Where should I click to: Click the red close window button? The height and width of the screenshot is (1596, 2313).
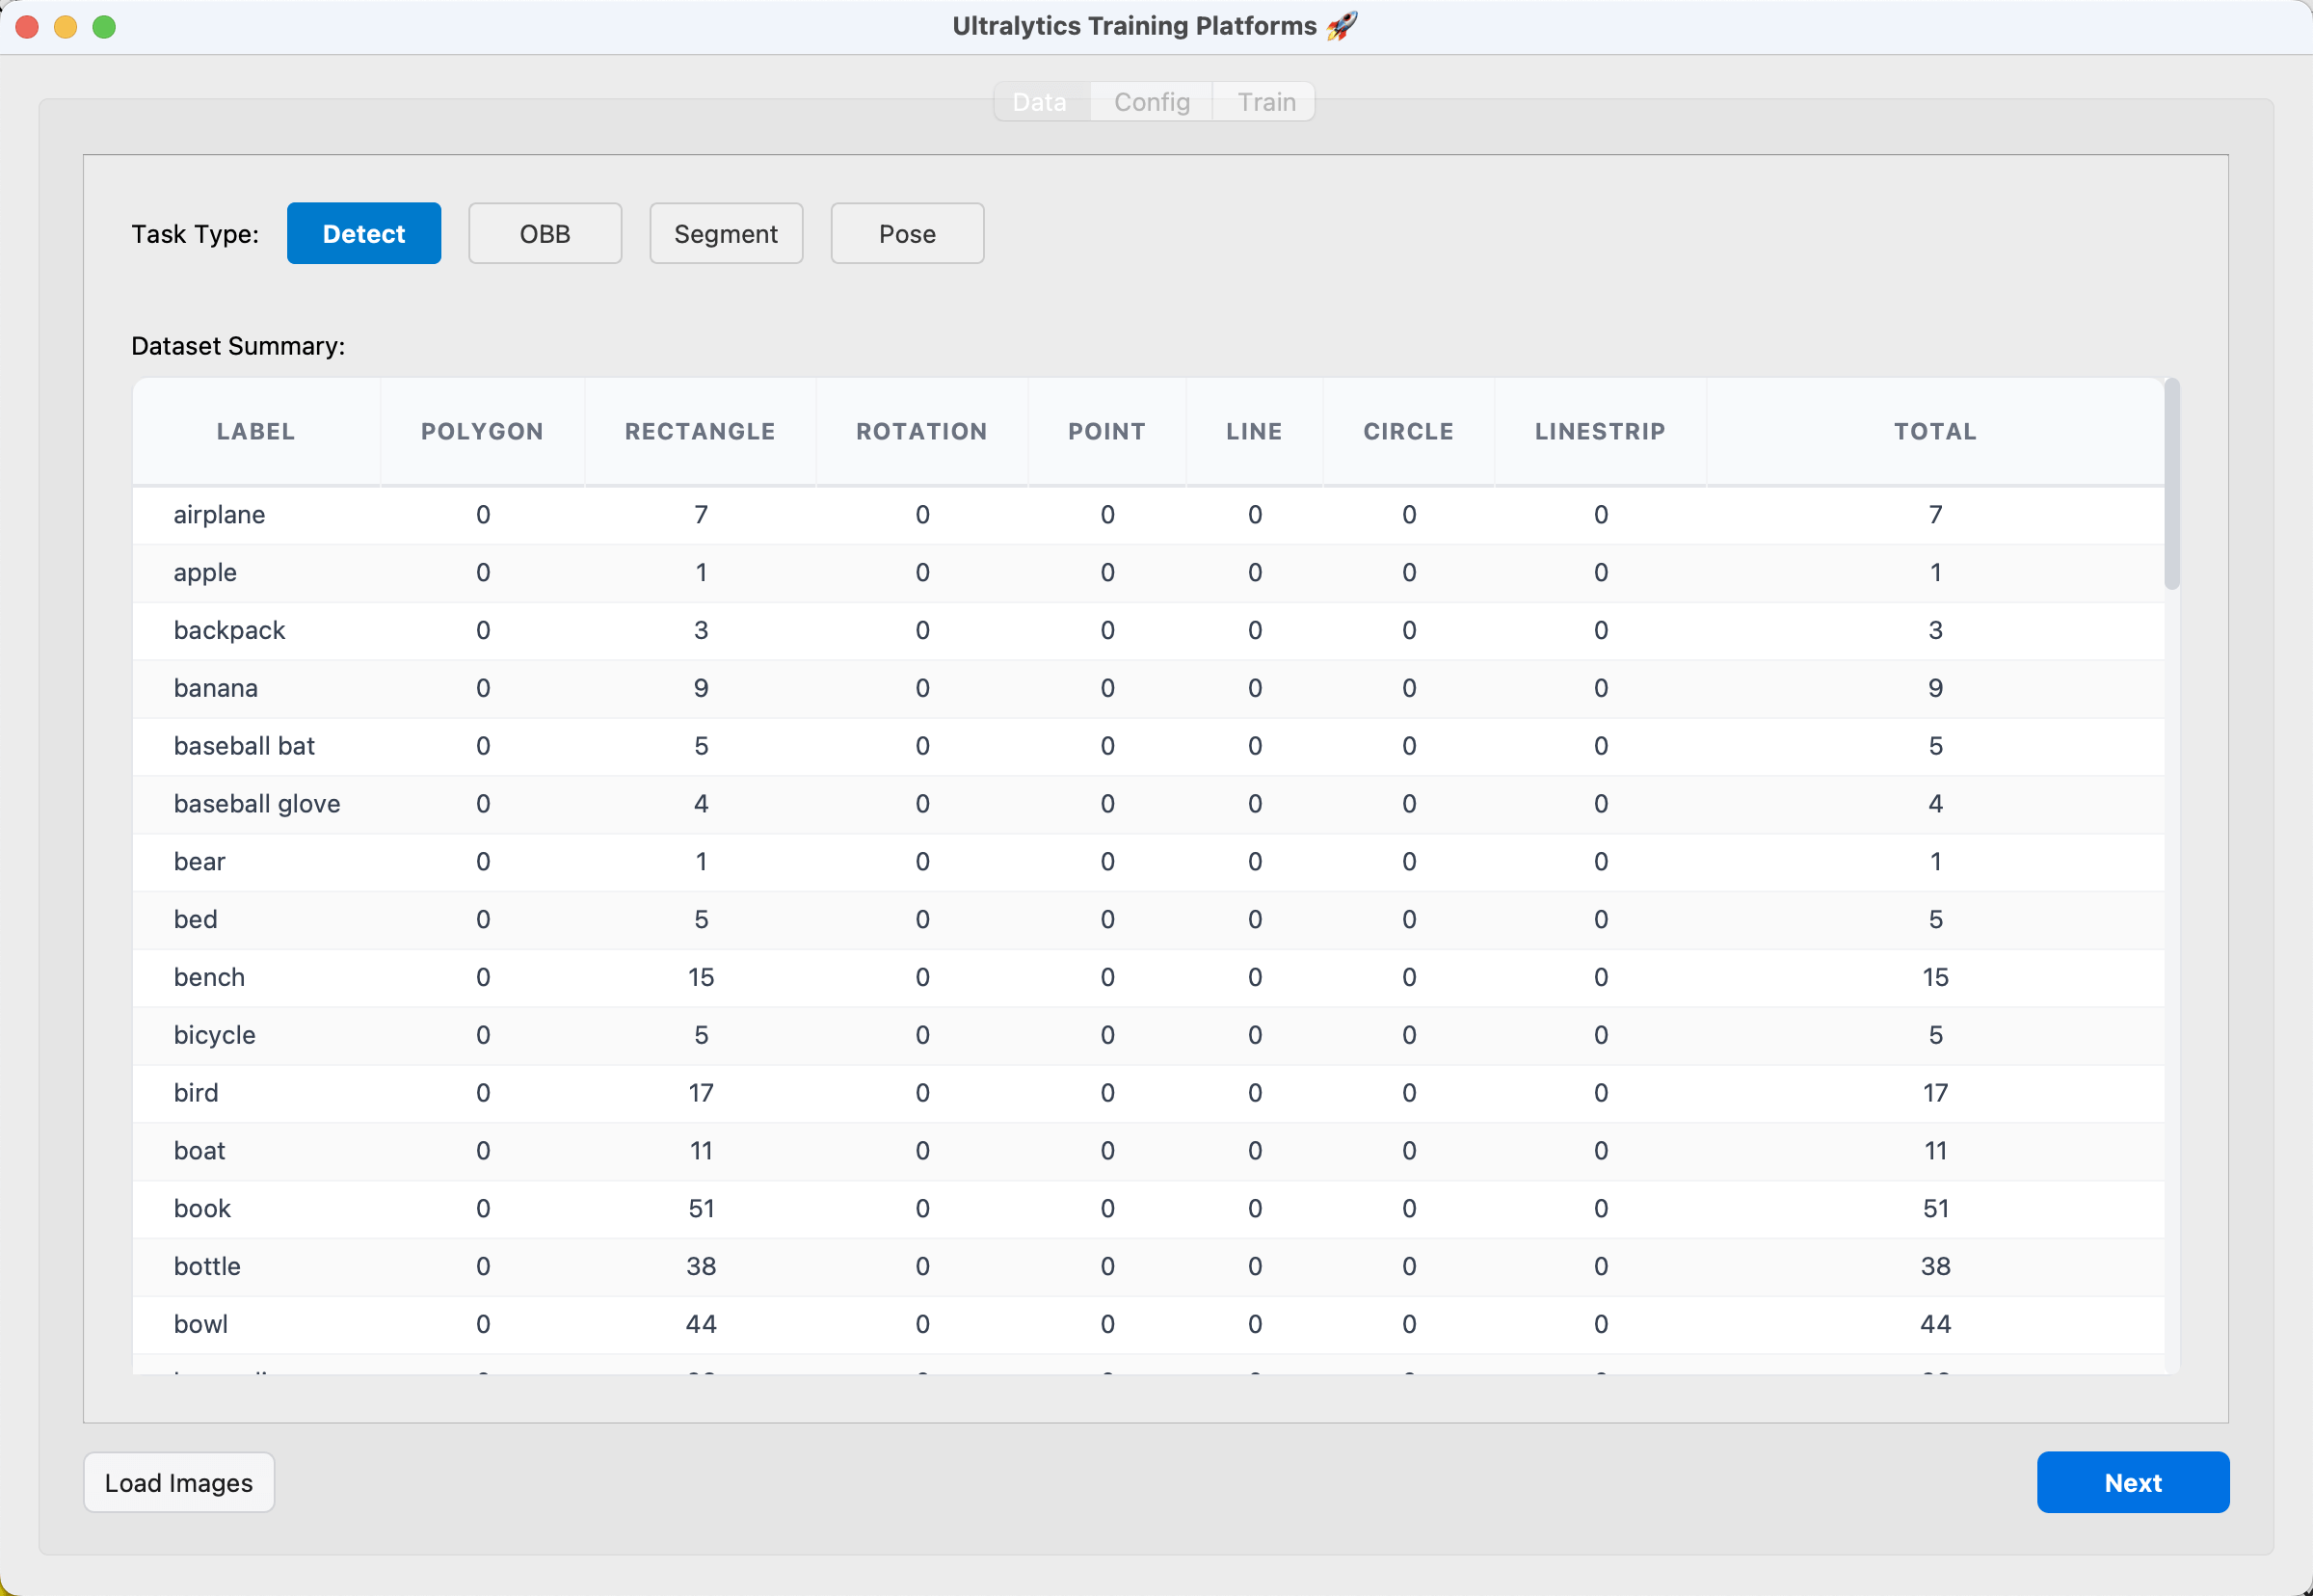[x=27, y=27]
